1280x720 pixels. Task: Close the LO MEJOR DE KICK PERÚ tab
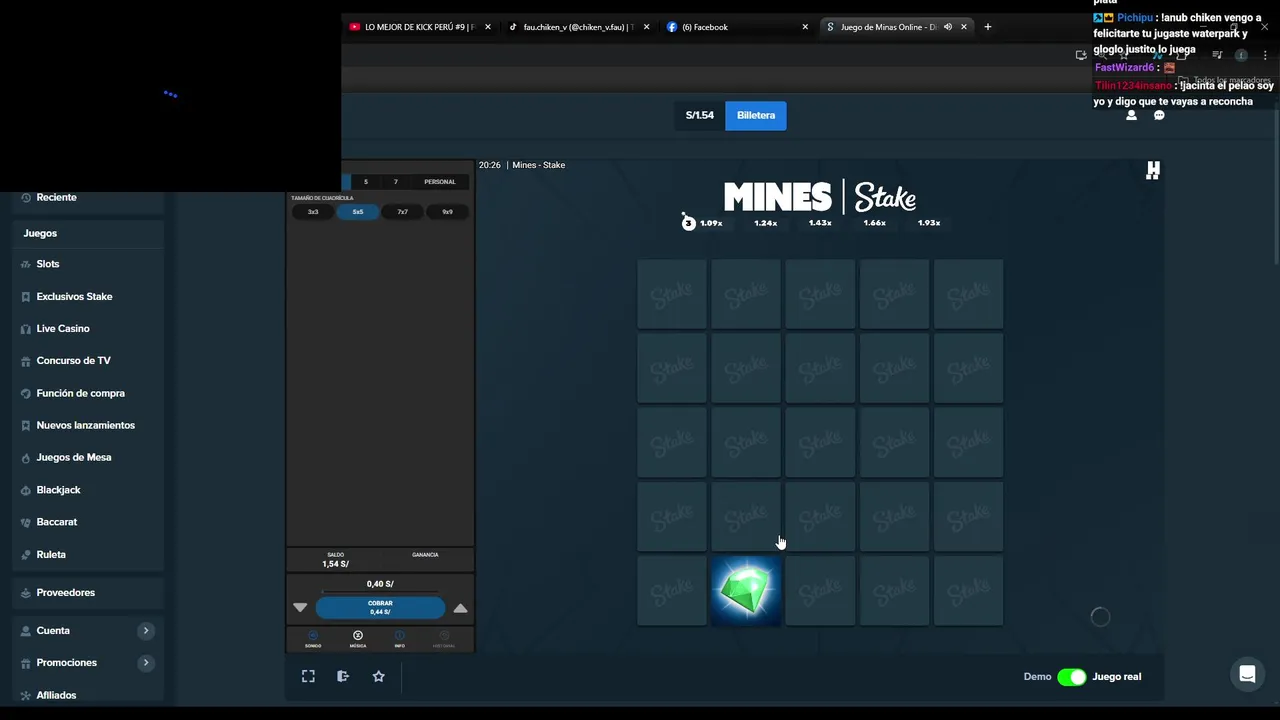pos(488,27)
